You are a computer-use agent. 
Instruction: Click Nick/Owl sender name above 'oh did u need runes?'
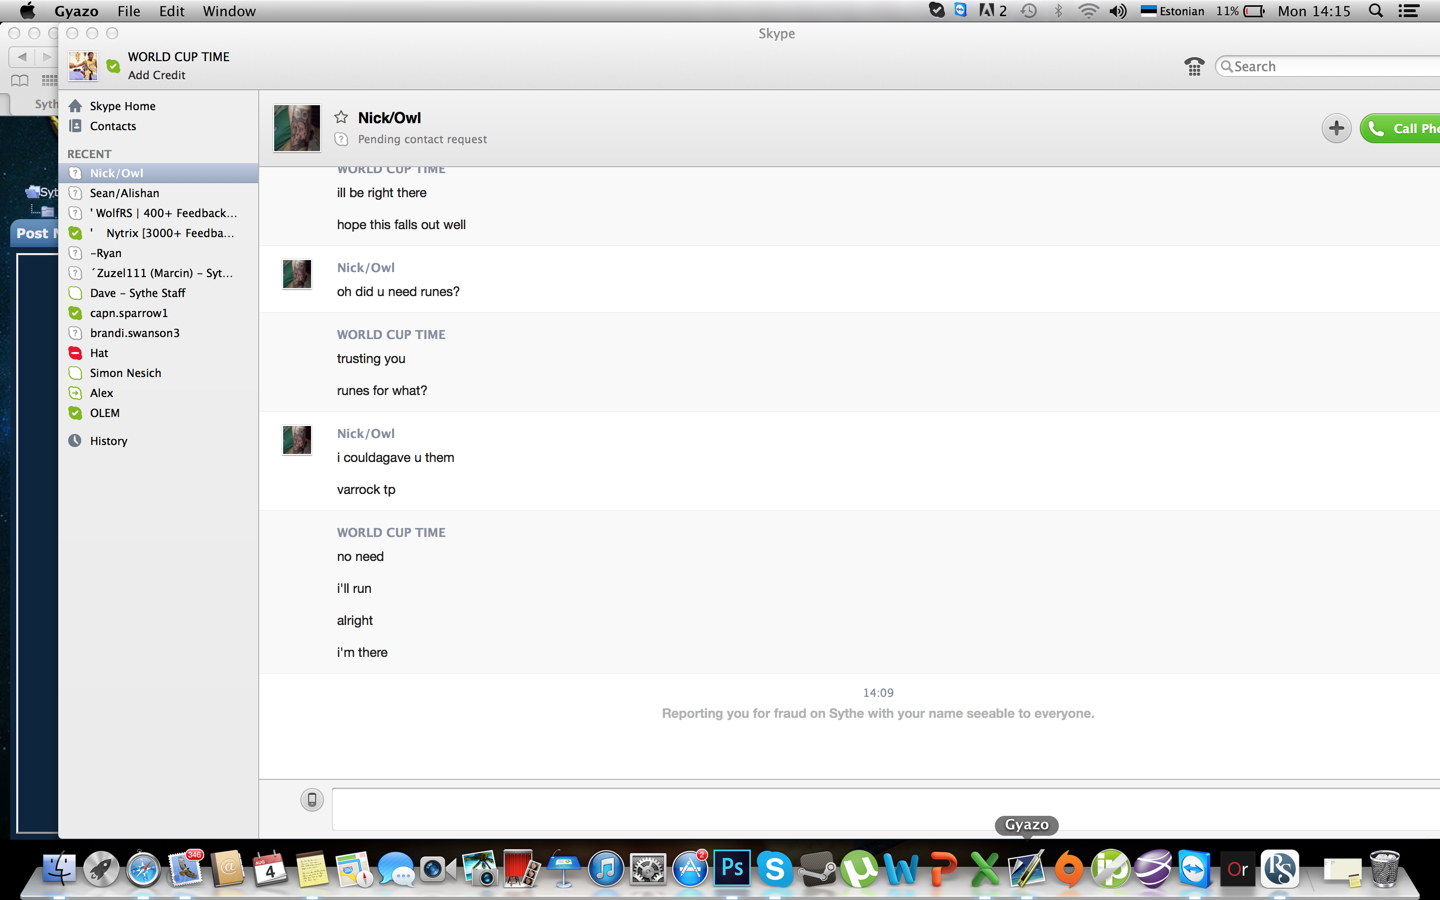coord(366,268)
